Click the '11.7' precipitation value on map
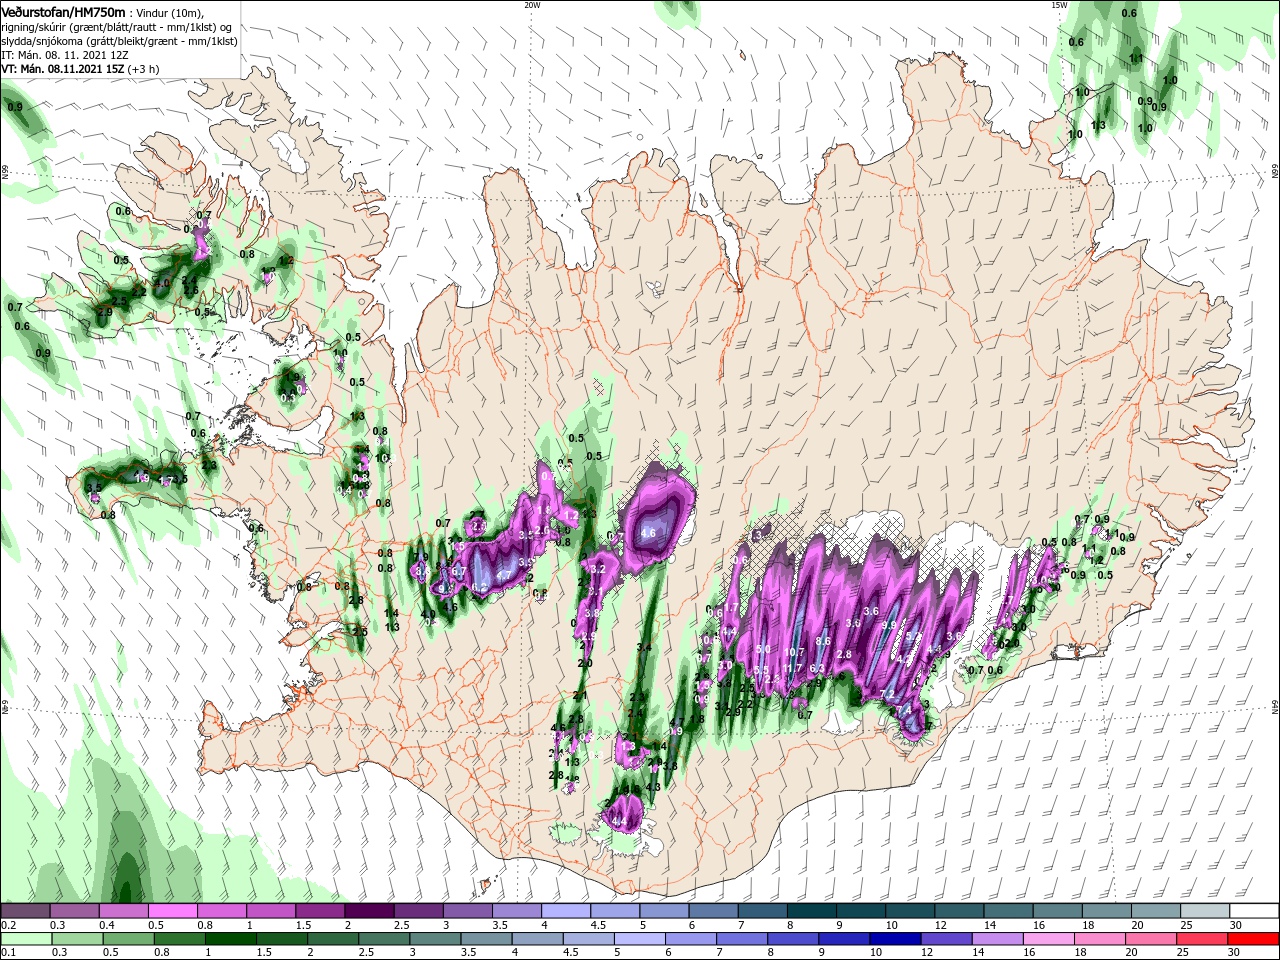Image resolution: width=1280 pixels, height=960 pixels. 793,668
